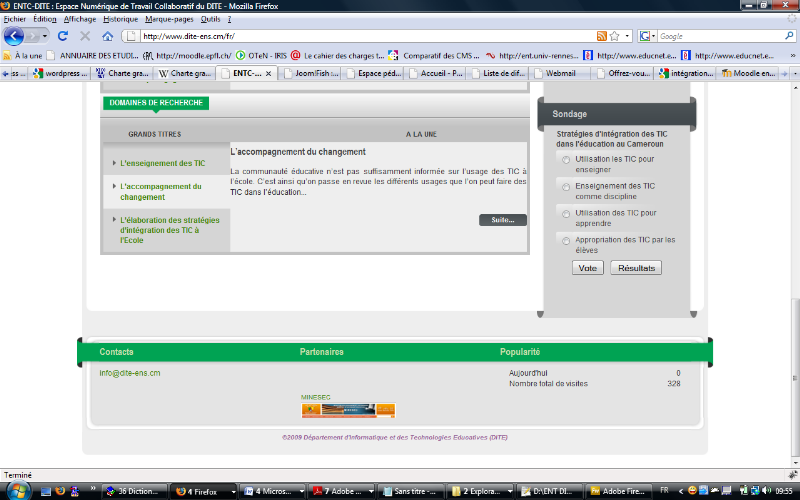Expand the '2 Explora...' taskbar group
The image size is (800, 500).
point(510,491)
